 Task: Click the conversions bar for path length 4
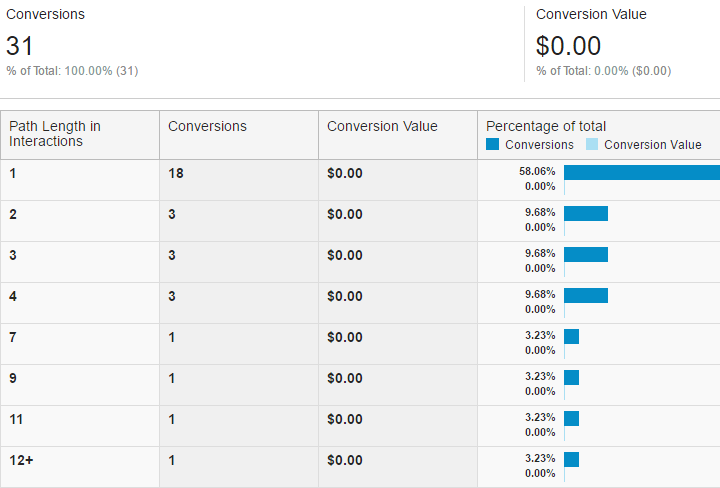[x=586, y=295]
